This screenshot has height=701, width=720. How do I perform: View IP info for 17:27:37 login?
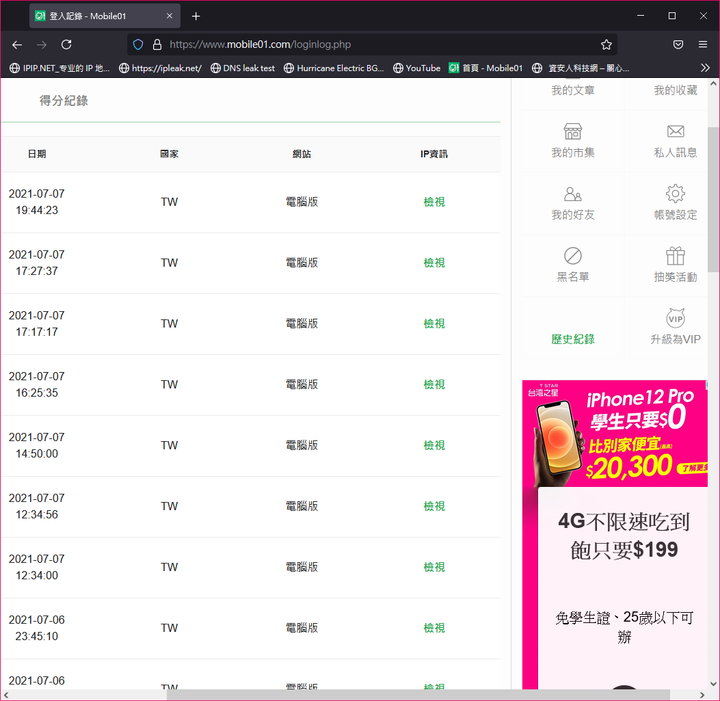[x=434, y=263]
